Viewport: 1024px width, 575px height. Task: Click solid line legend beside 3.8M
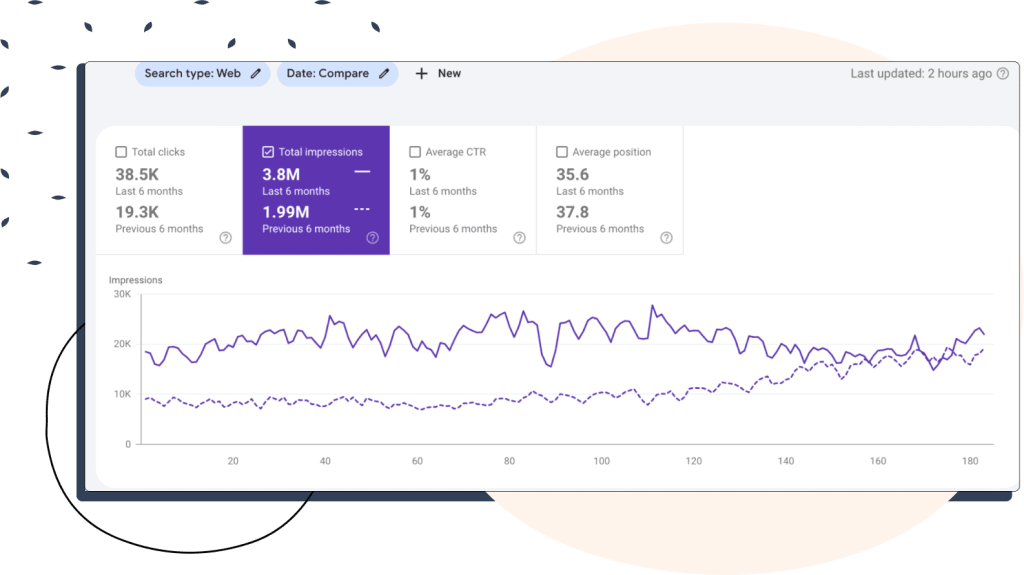point(362,172)
